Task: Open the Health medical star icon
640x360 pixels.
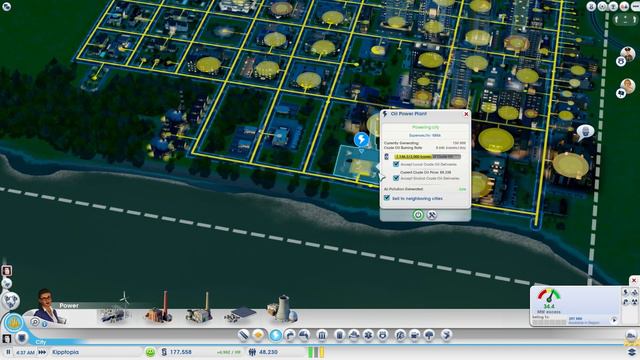Action: (x=368, y=336)
